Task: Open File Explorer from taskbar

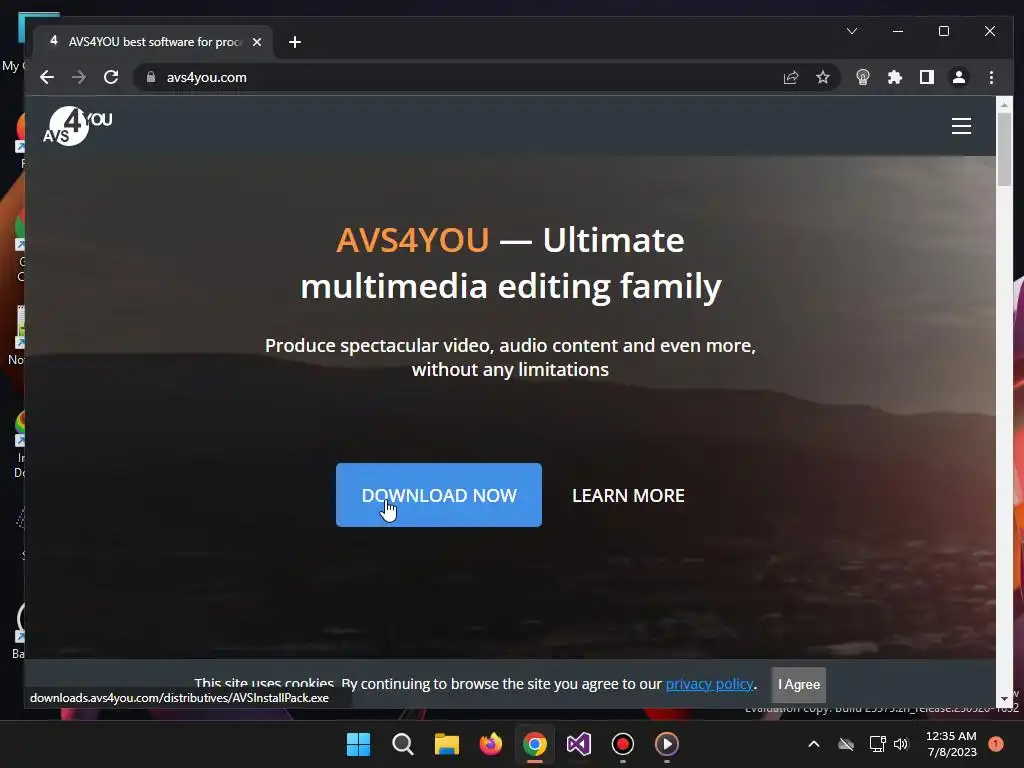Action: click(x=447, y=744)
